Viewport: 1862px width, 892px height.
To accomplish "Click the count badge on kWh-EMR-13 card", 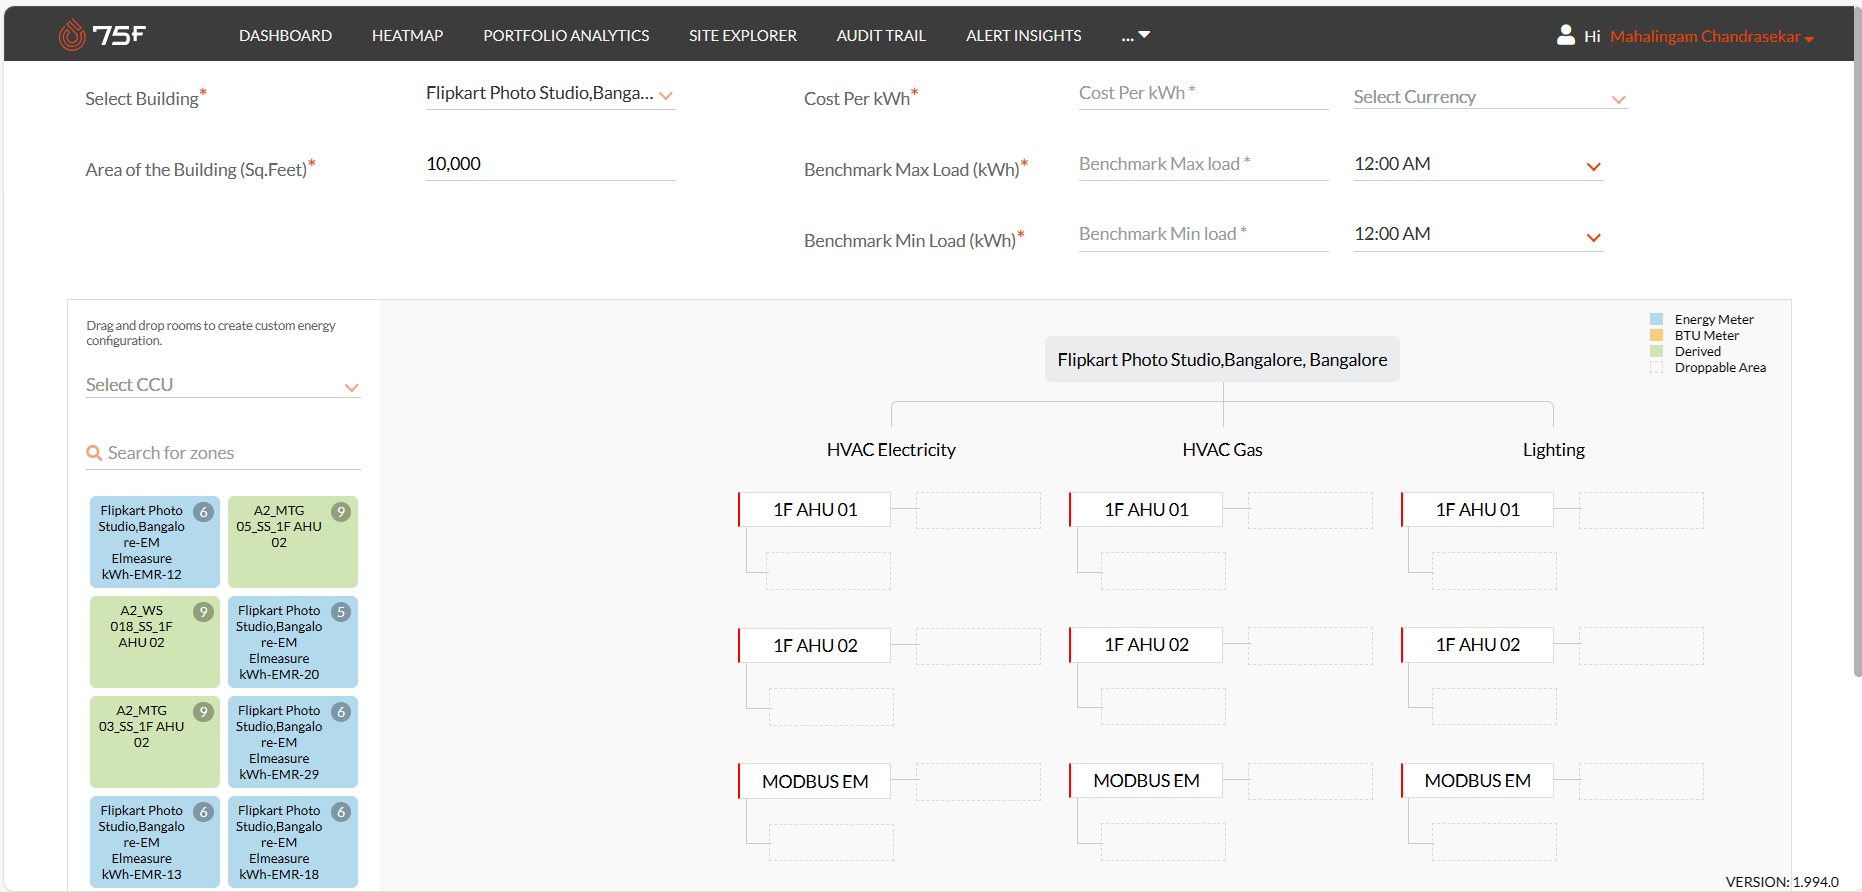I will [x=203, y=812].
